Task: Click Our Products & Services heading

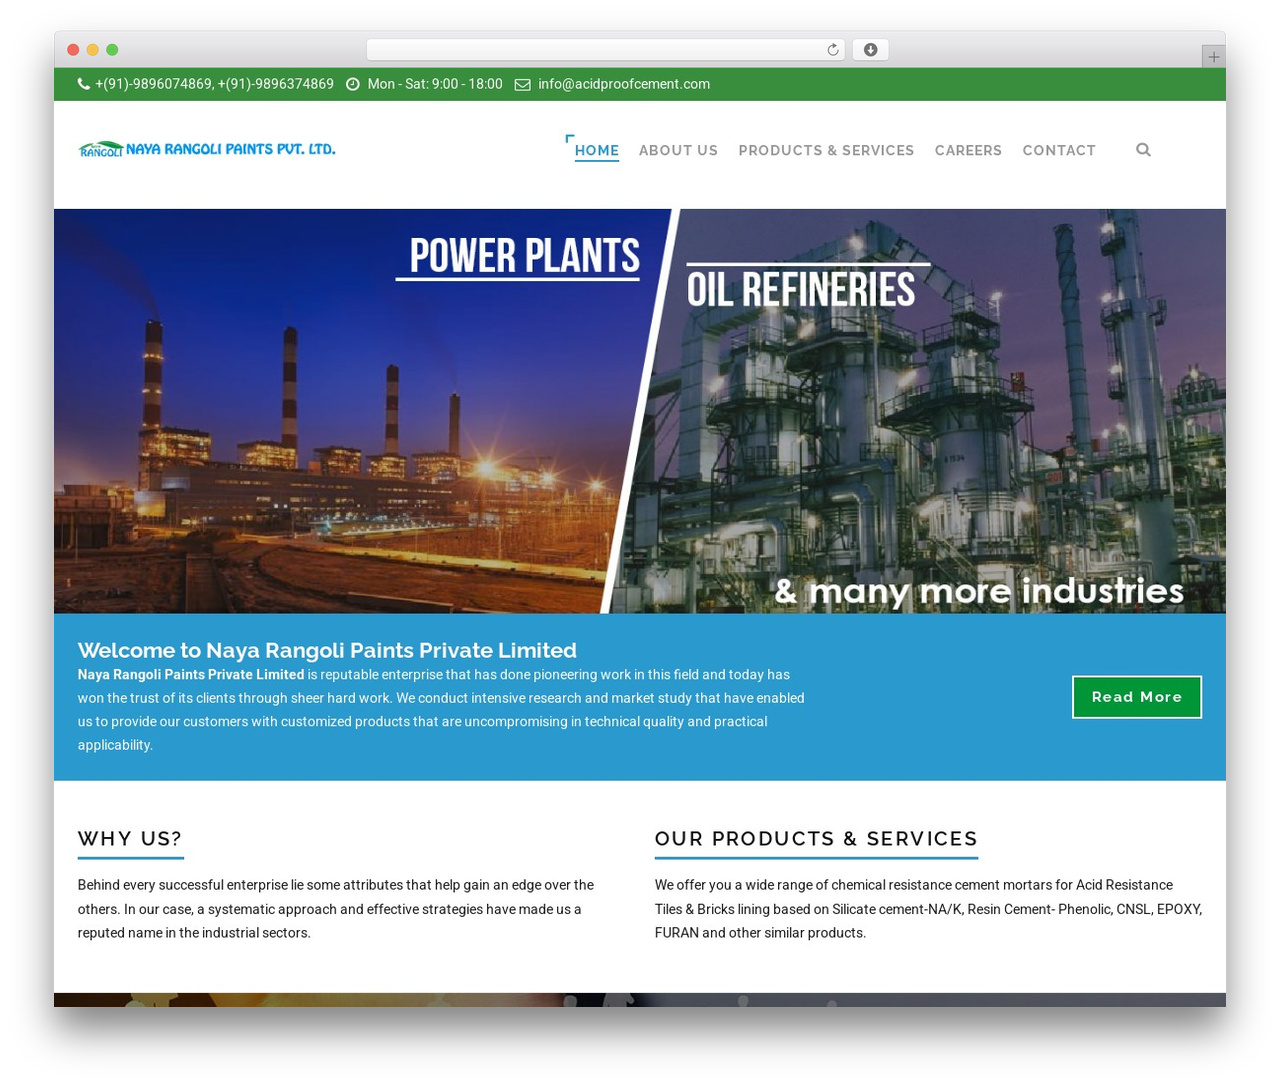Action: coord(816,839)
